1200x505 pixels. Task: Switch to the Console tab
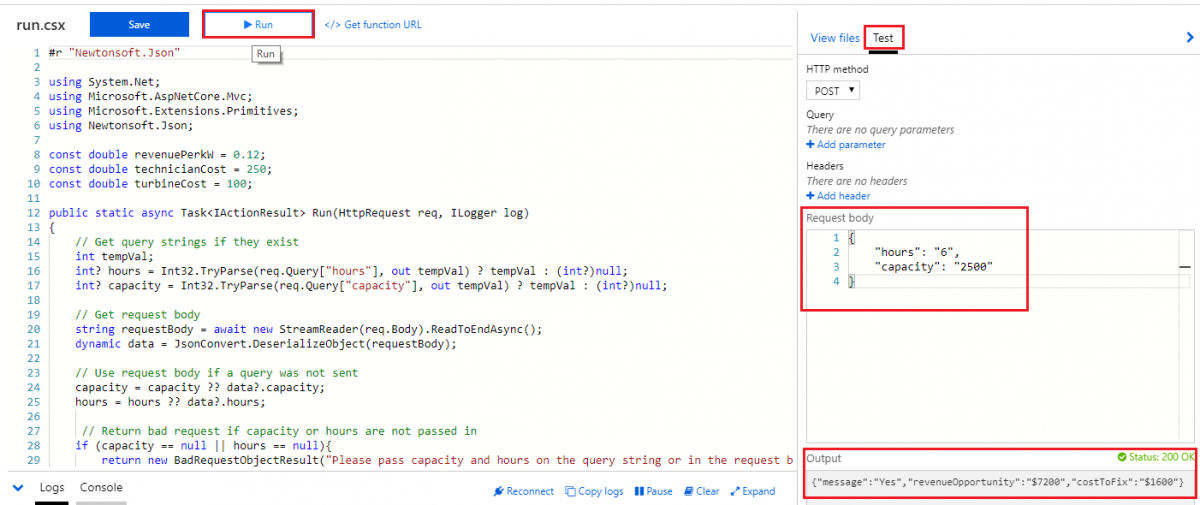click(101, 488)
